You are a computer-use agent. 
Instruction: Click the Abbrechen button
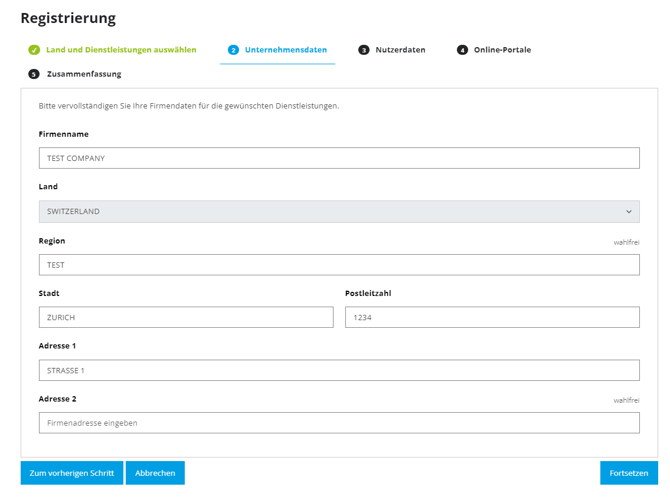tap(155, 473)
